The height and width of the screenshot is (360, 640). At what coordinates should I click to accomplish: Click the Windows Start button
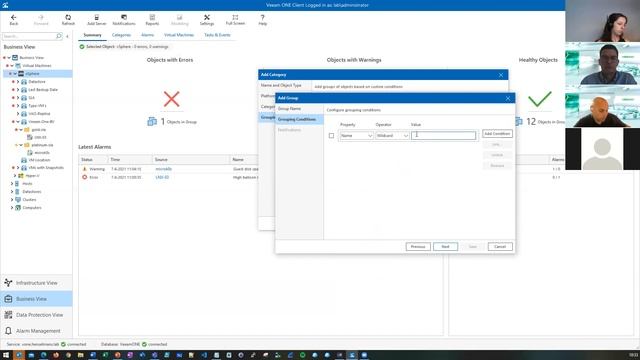tap(6, 355)
